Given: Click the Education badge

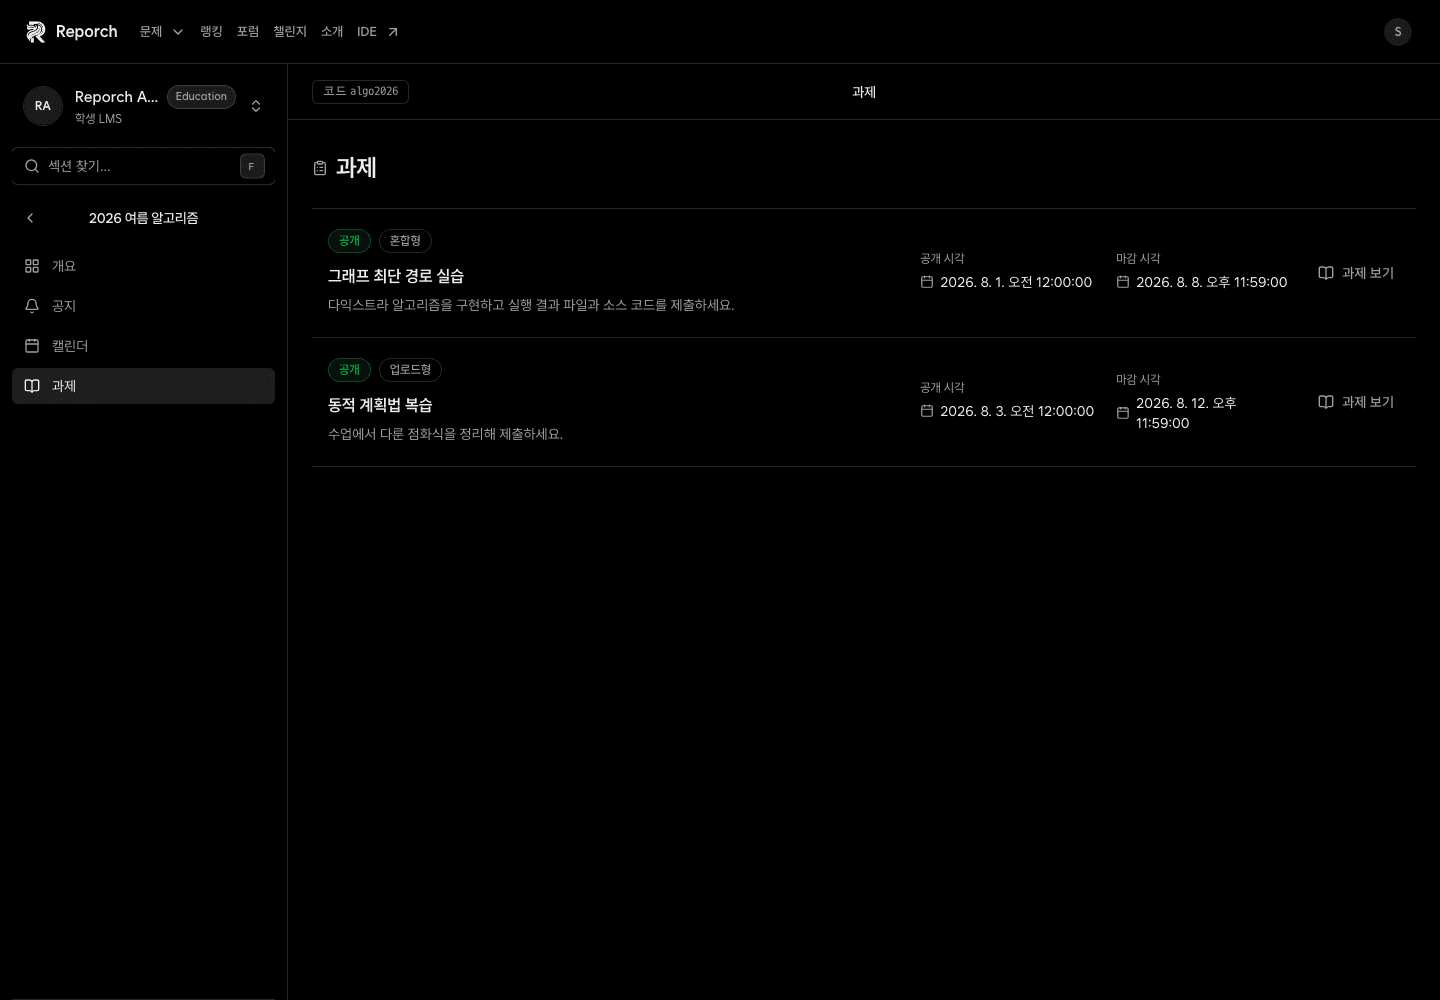Looking at the screenshot, I should coord(201,97).
